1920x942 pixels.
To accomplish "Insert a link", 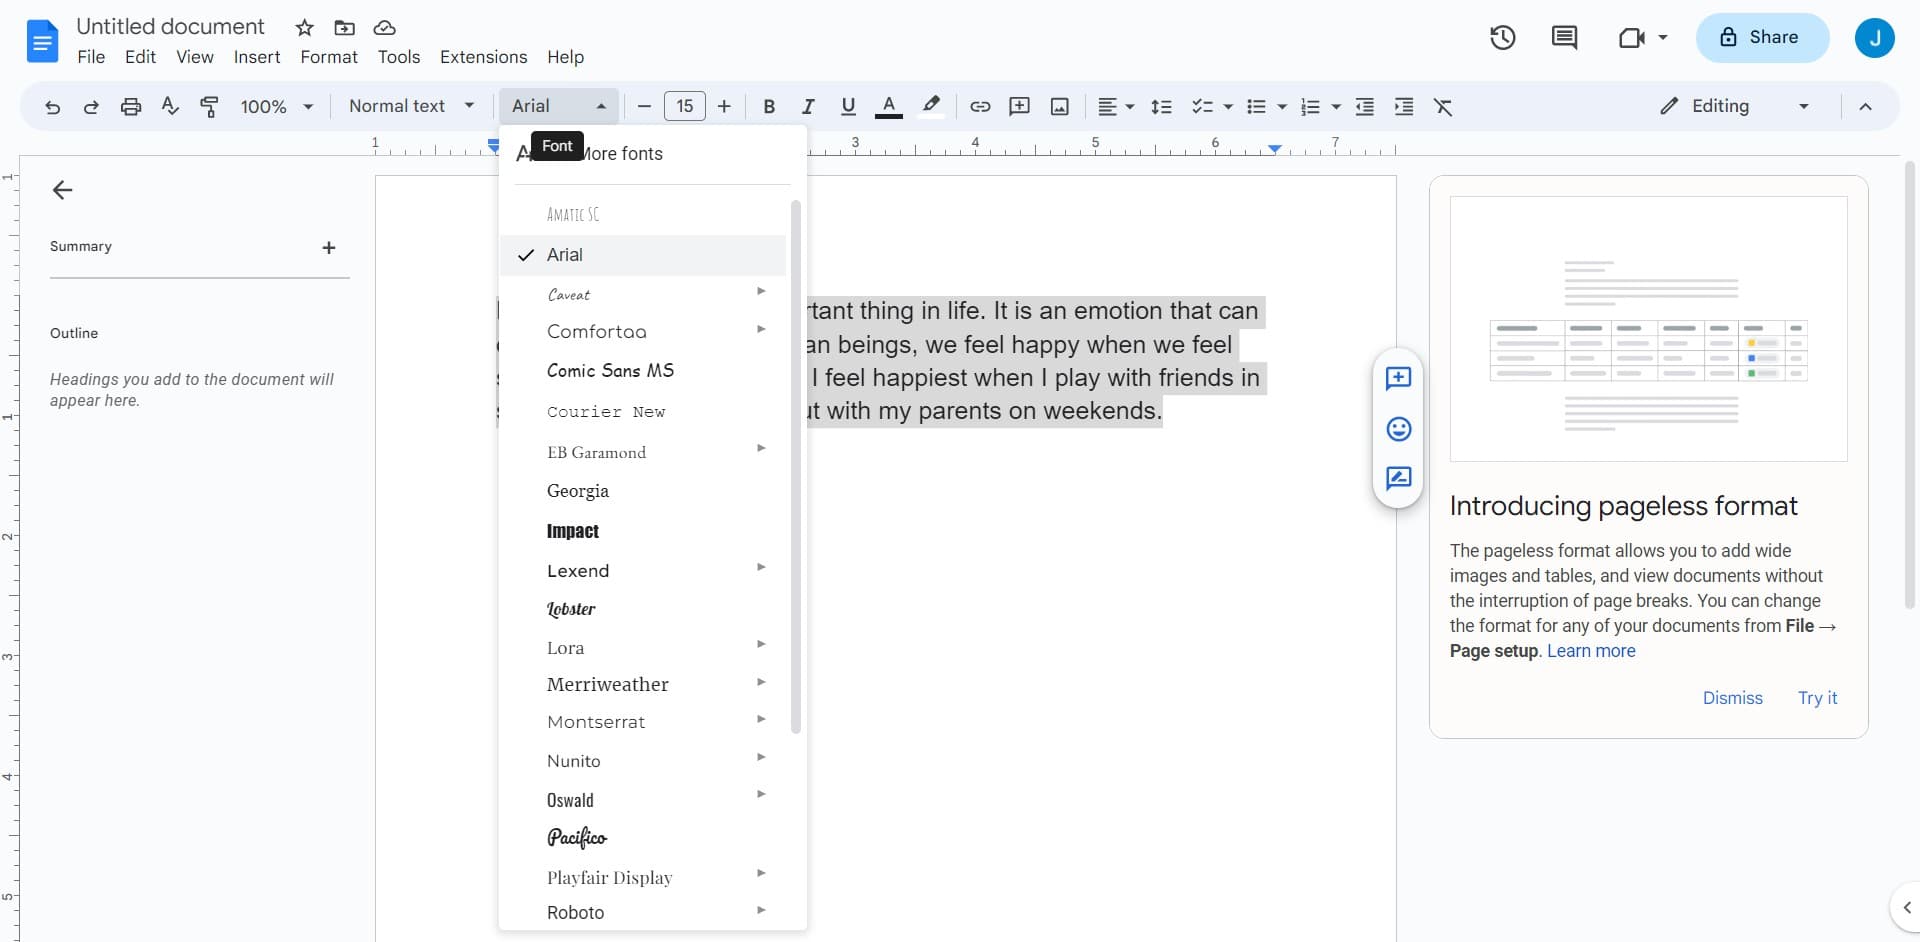I will [979, 106].
